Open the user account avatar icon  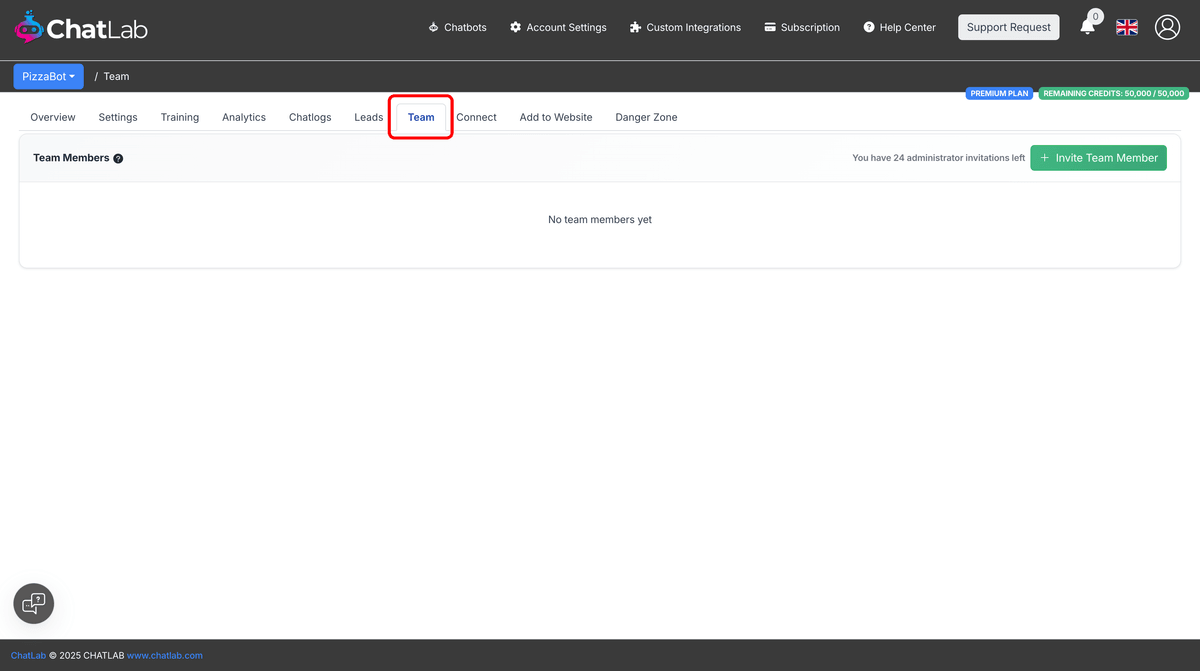1167,27
